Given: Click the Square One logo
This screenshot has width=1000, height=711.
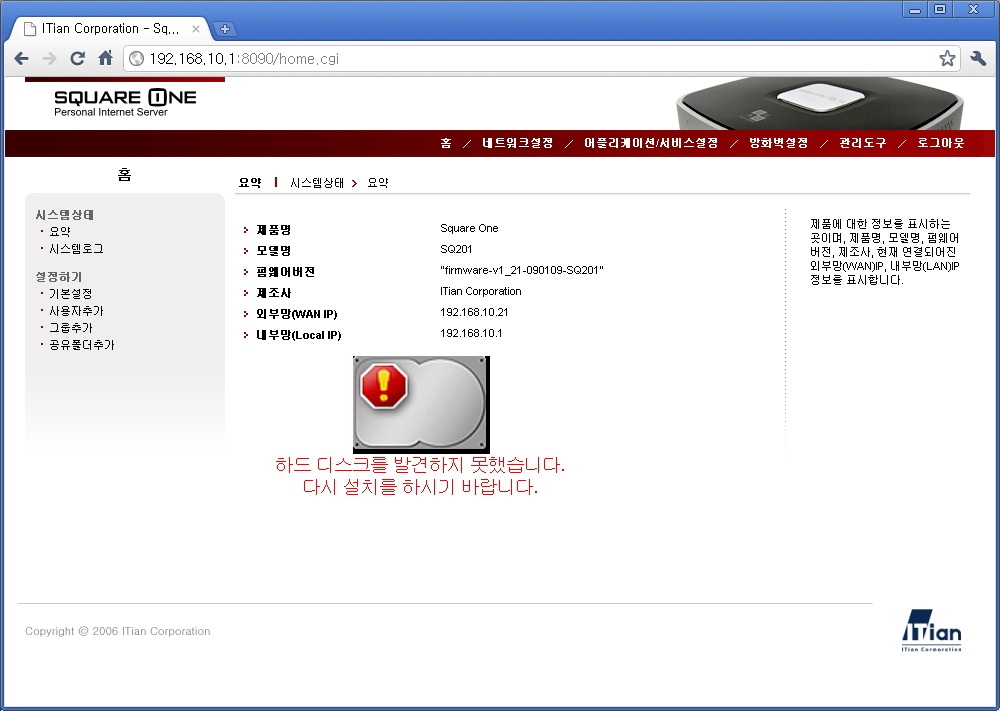Looking at the screenshot, I should [x=125, y=103].
